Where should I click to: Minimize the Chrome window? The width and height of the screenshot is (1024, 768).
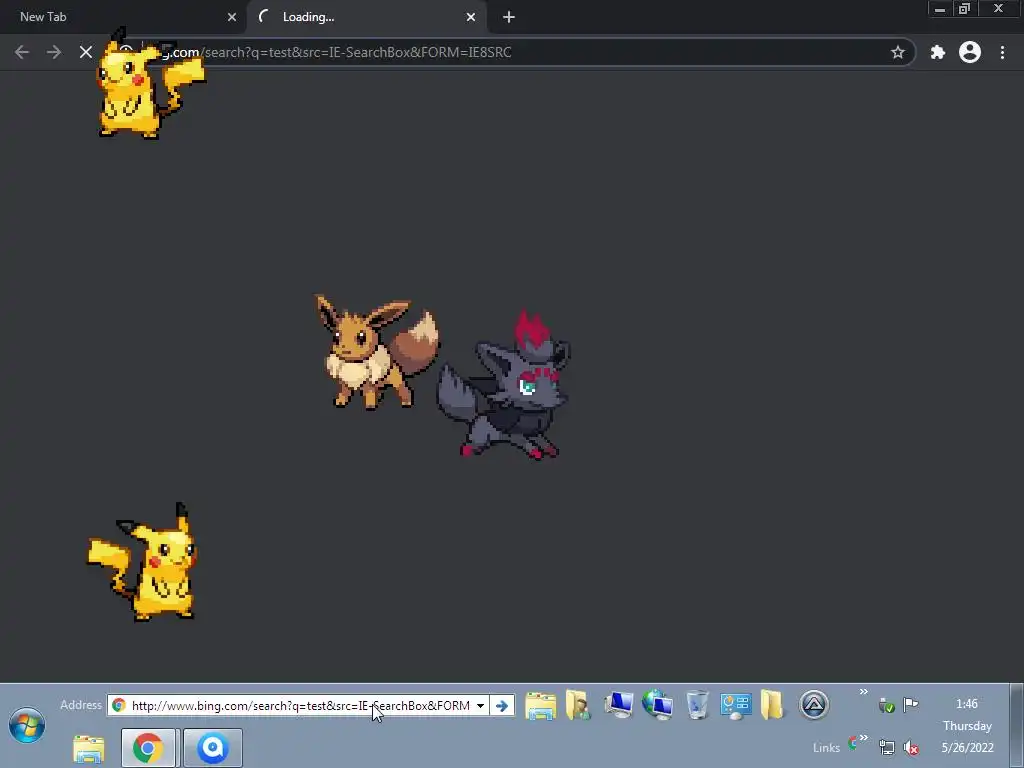pos(940,9)
